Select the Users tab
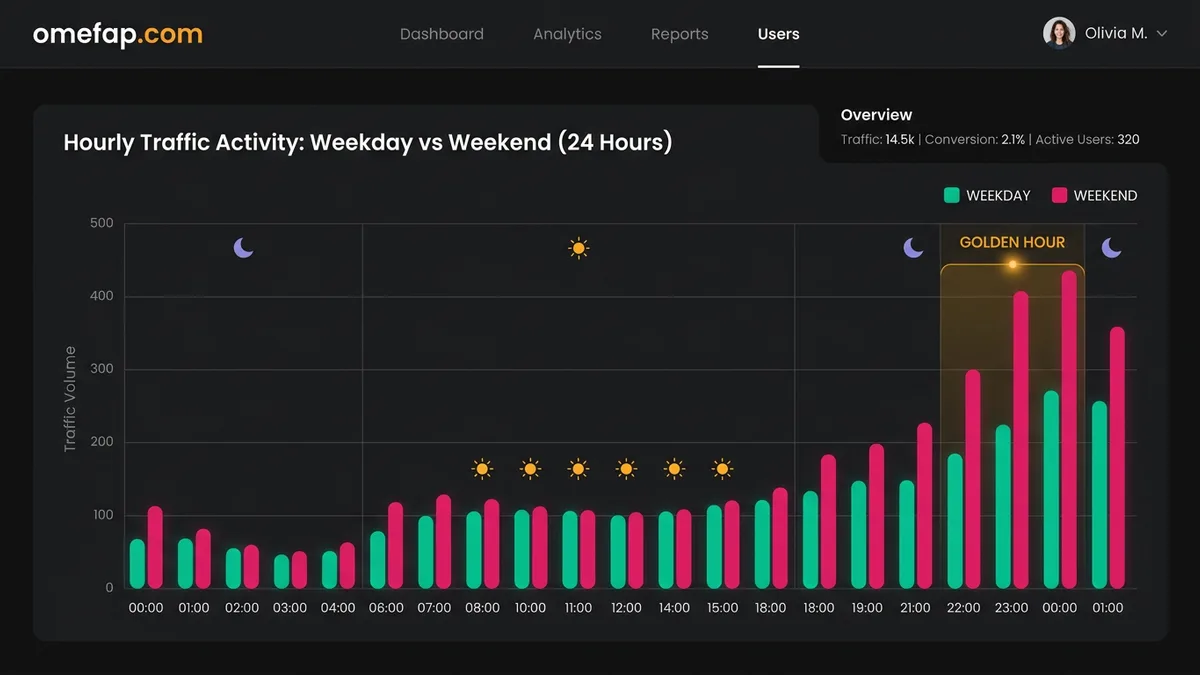Image resolution: width=1200 pixels, height=675 pixels. click(x=778, y=34)
